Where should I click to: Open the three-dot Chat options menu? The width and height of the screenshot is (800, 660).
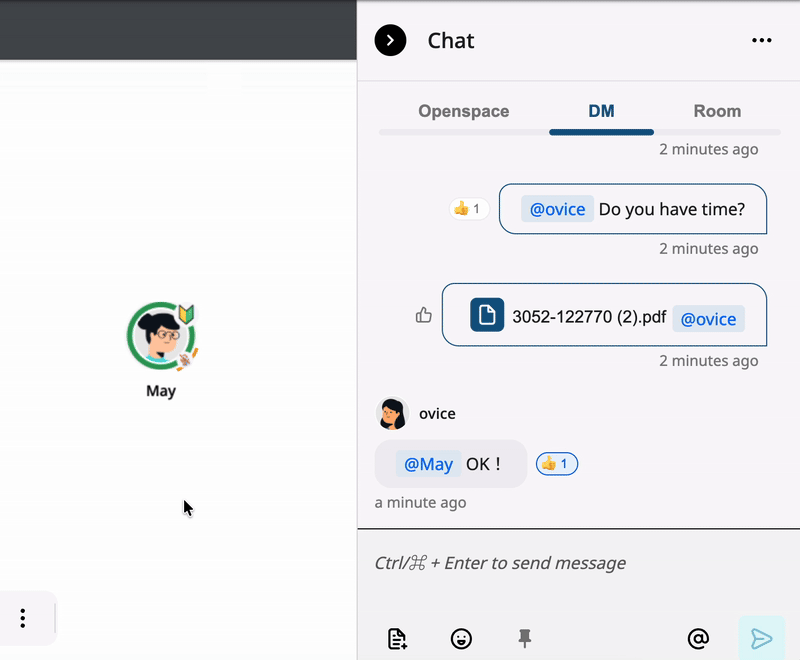pos(762,40)
